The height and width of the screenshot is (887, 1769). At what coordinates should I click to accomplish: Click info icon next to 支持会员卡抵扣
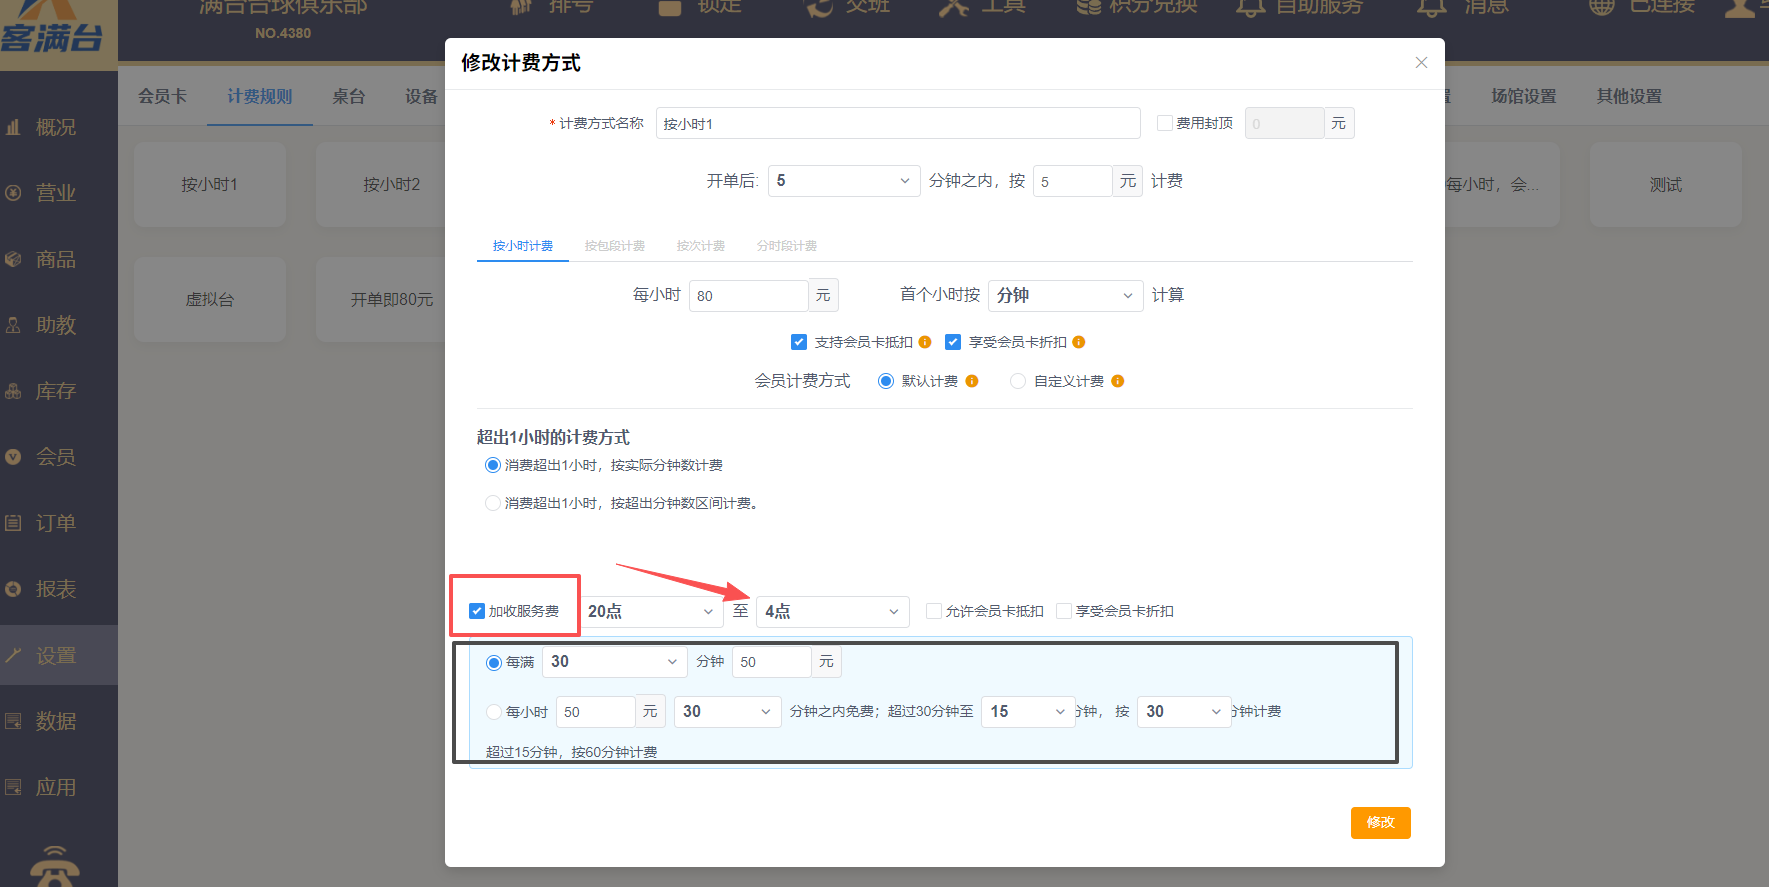pyautogui.click(x=925, y=342)
